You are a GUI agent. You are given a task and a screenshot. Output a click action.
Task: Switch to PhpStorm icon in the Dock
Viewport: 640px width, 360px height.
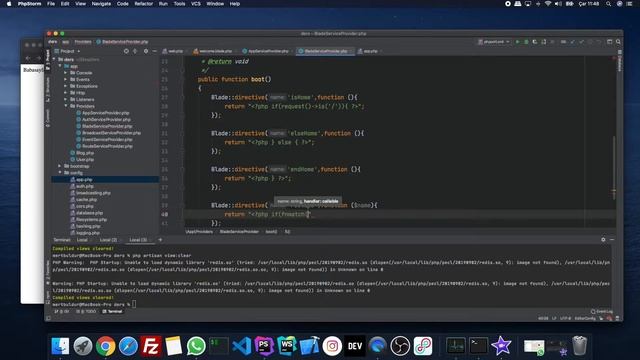tap(264, 346)
